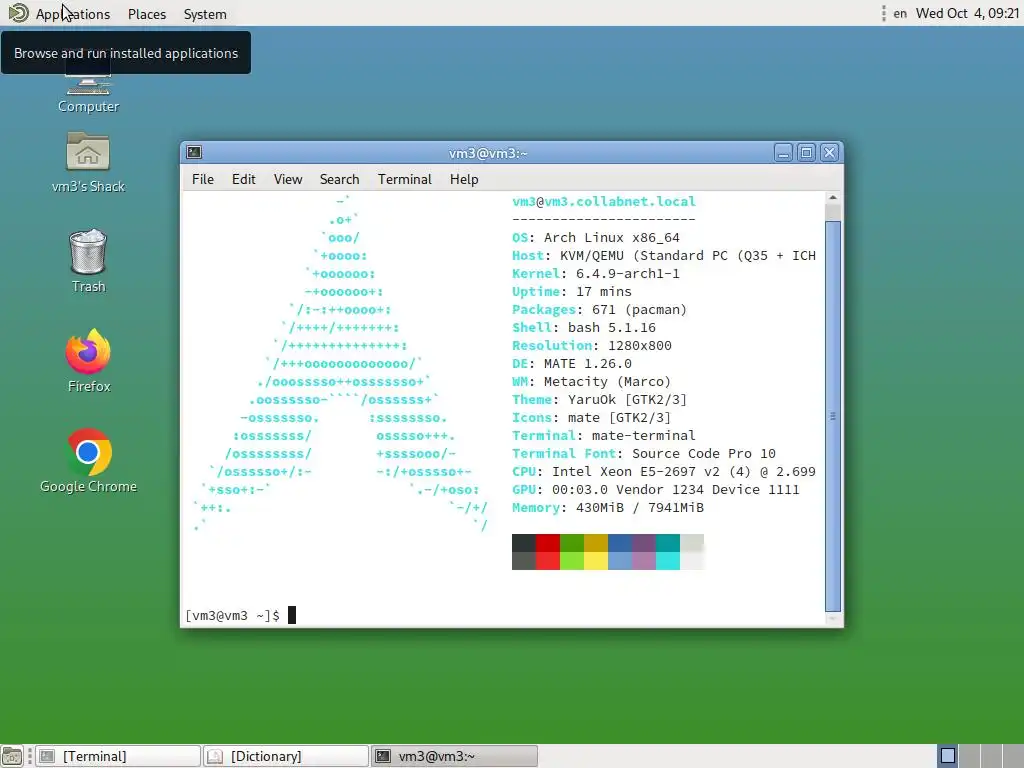The image size is (1024, 768).
Task: Click the 'CPU: Intel Xeon E5-2697 v2' line
Action: coord(664,472)
